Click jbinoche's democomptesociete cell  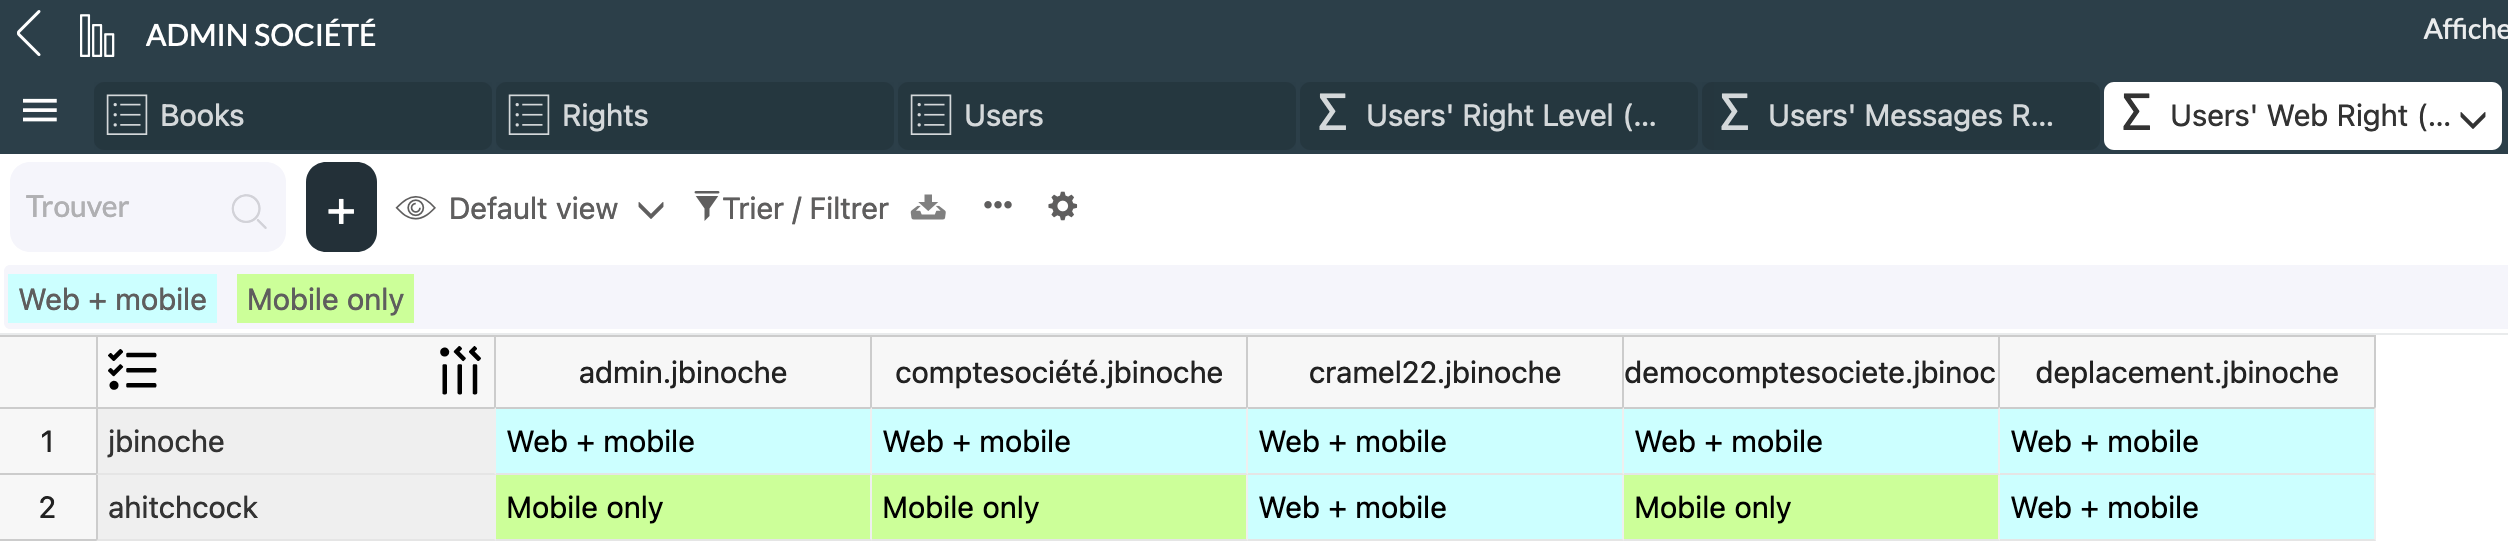pyautogui.click(x=1811, y=441)
